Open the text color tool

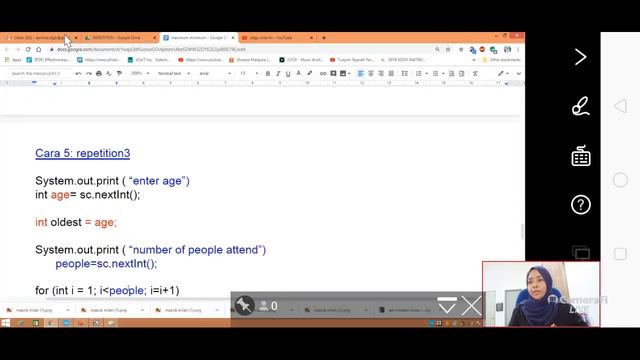pos(299,73)
